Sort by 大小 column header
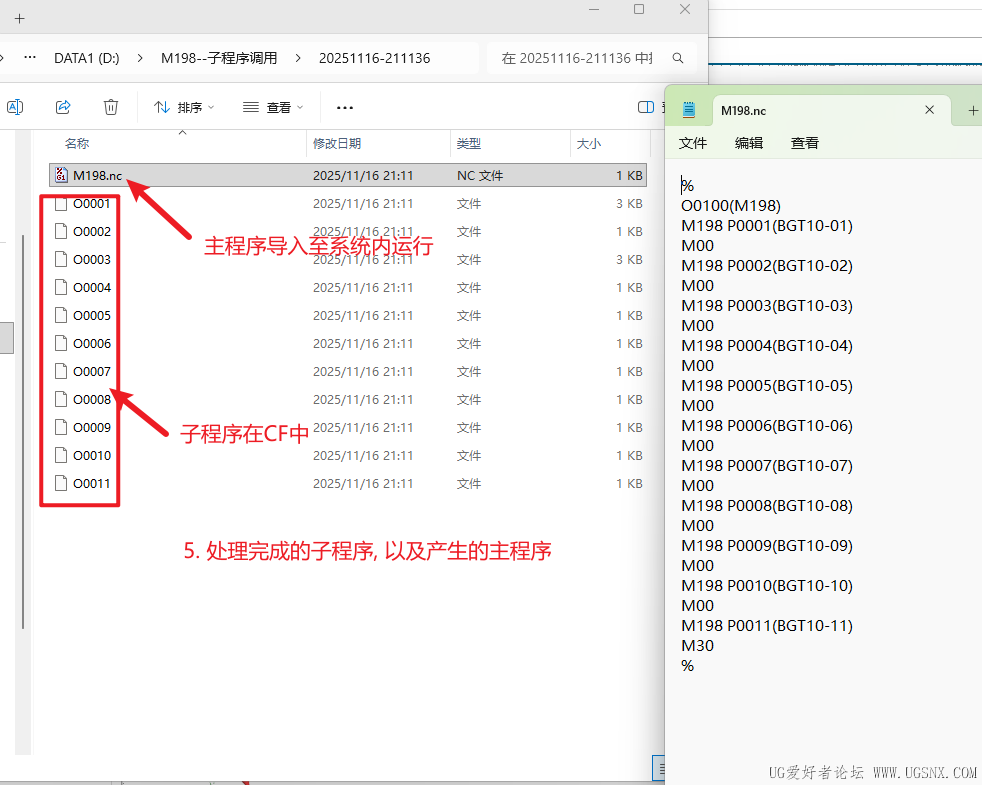The height and width of the screenshot is (785, 982). [x=589, y=143]
